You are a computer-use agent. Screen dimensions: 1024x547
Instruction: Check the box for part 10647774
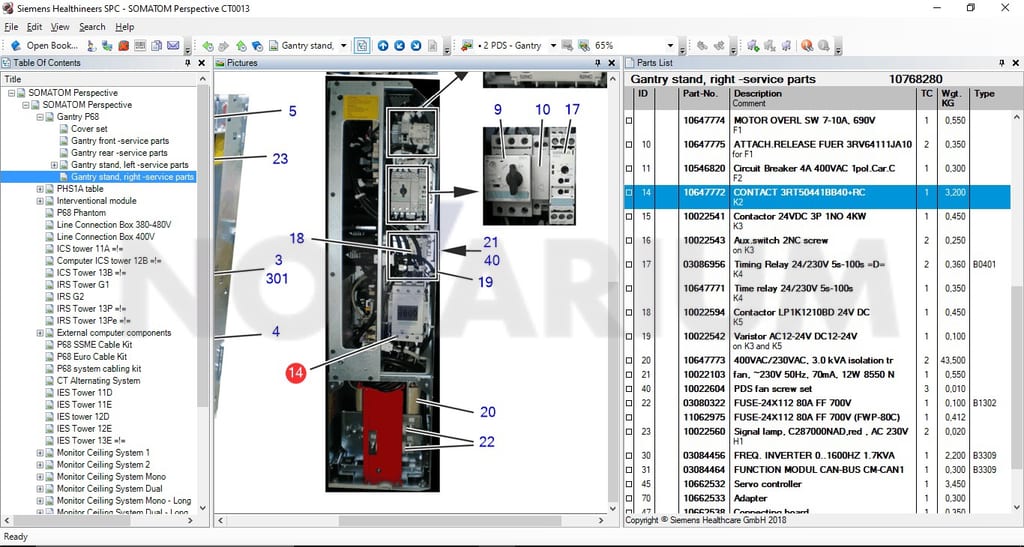click(x=630, y=121)
